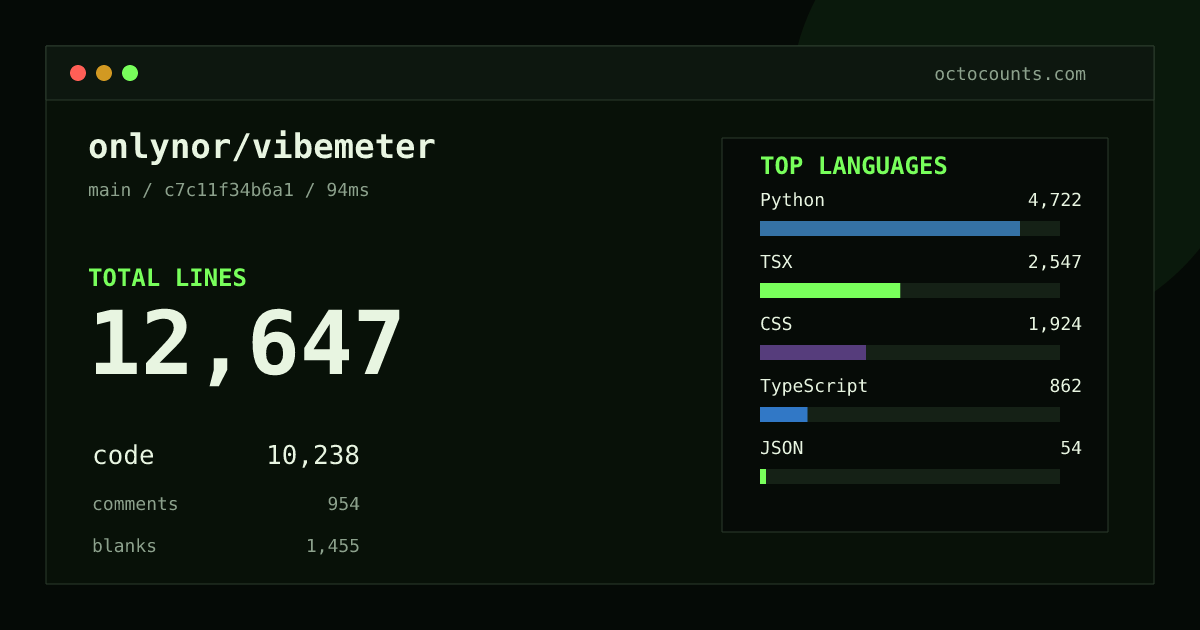Click the main / c7c11f34b6a1 / 94ms line
1200x630 pixels.
tap(229, 190)
